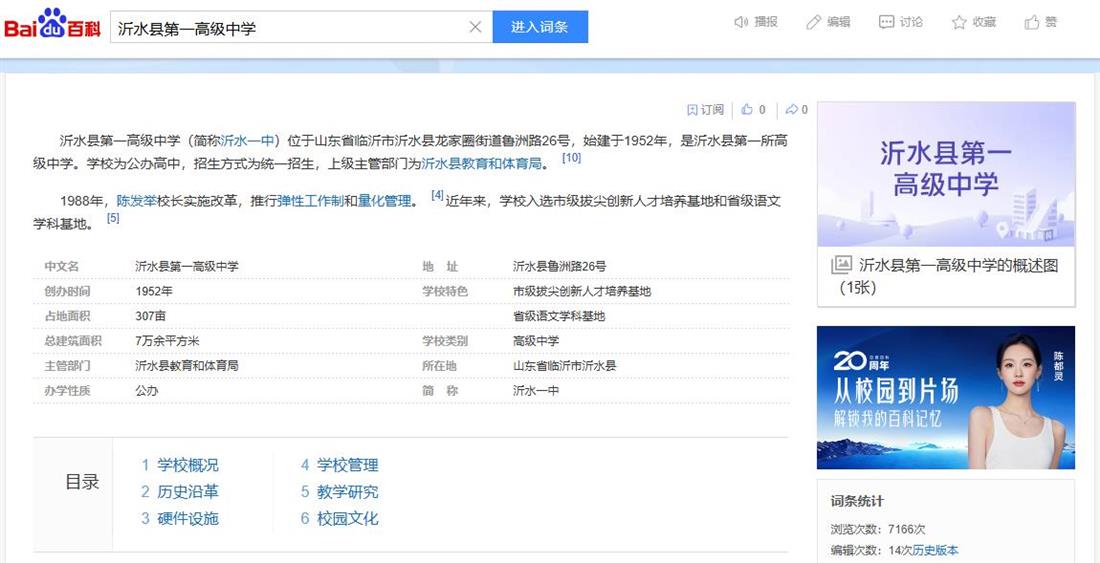Image resolution: width=1100 pixels, height=563 pixels.
Task: Open the 弹性工作制 link
Action: pos(310,201)
